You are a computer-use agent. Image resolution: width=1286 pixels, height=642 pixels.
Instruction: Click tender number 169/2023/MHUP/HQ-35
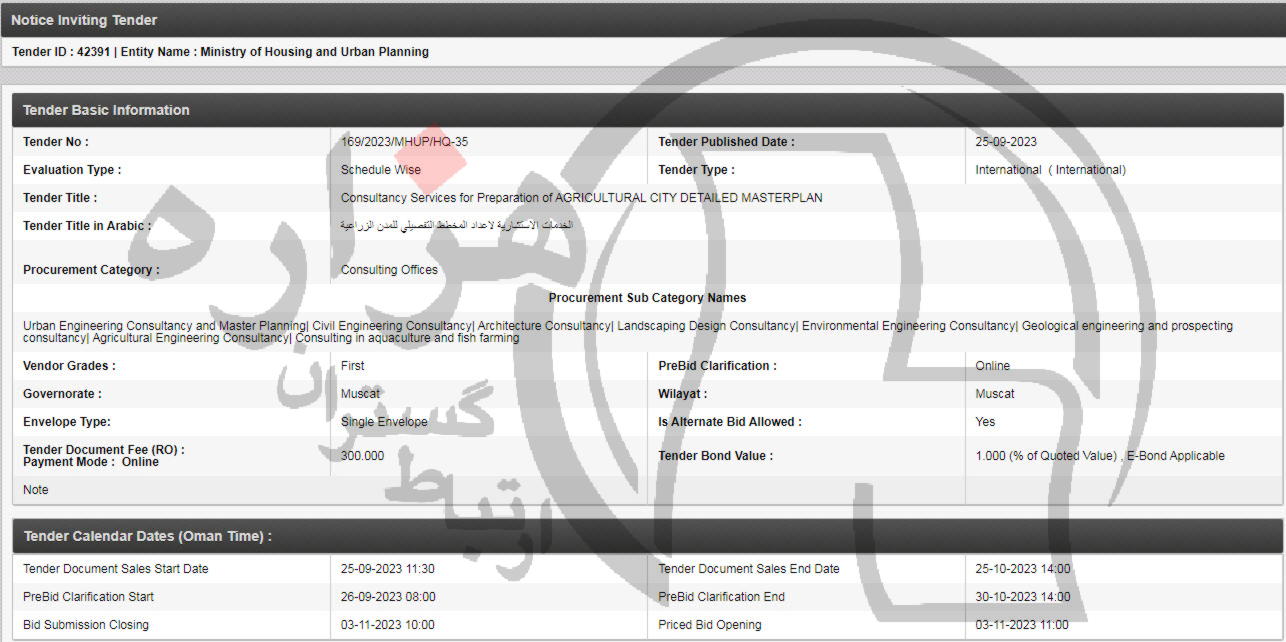[x=404, y=142]
